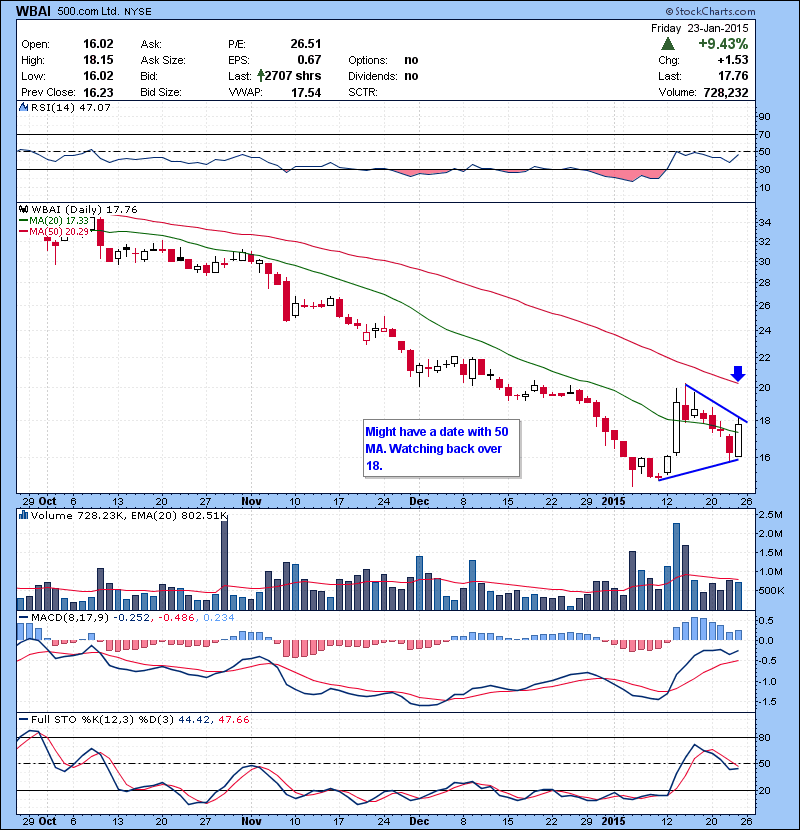The image size is (800, 830).
Task: Click the Ask label
Action: coord(151,44)
